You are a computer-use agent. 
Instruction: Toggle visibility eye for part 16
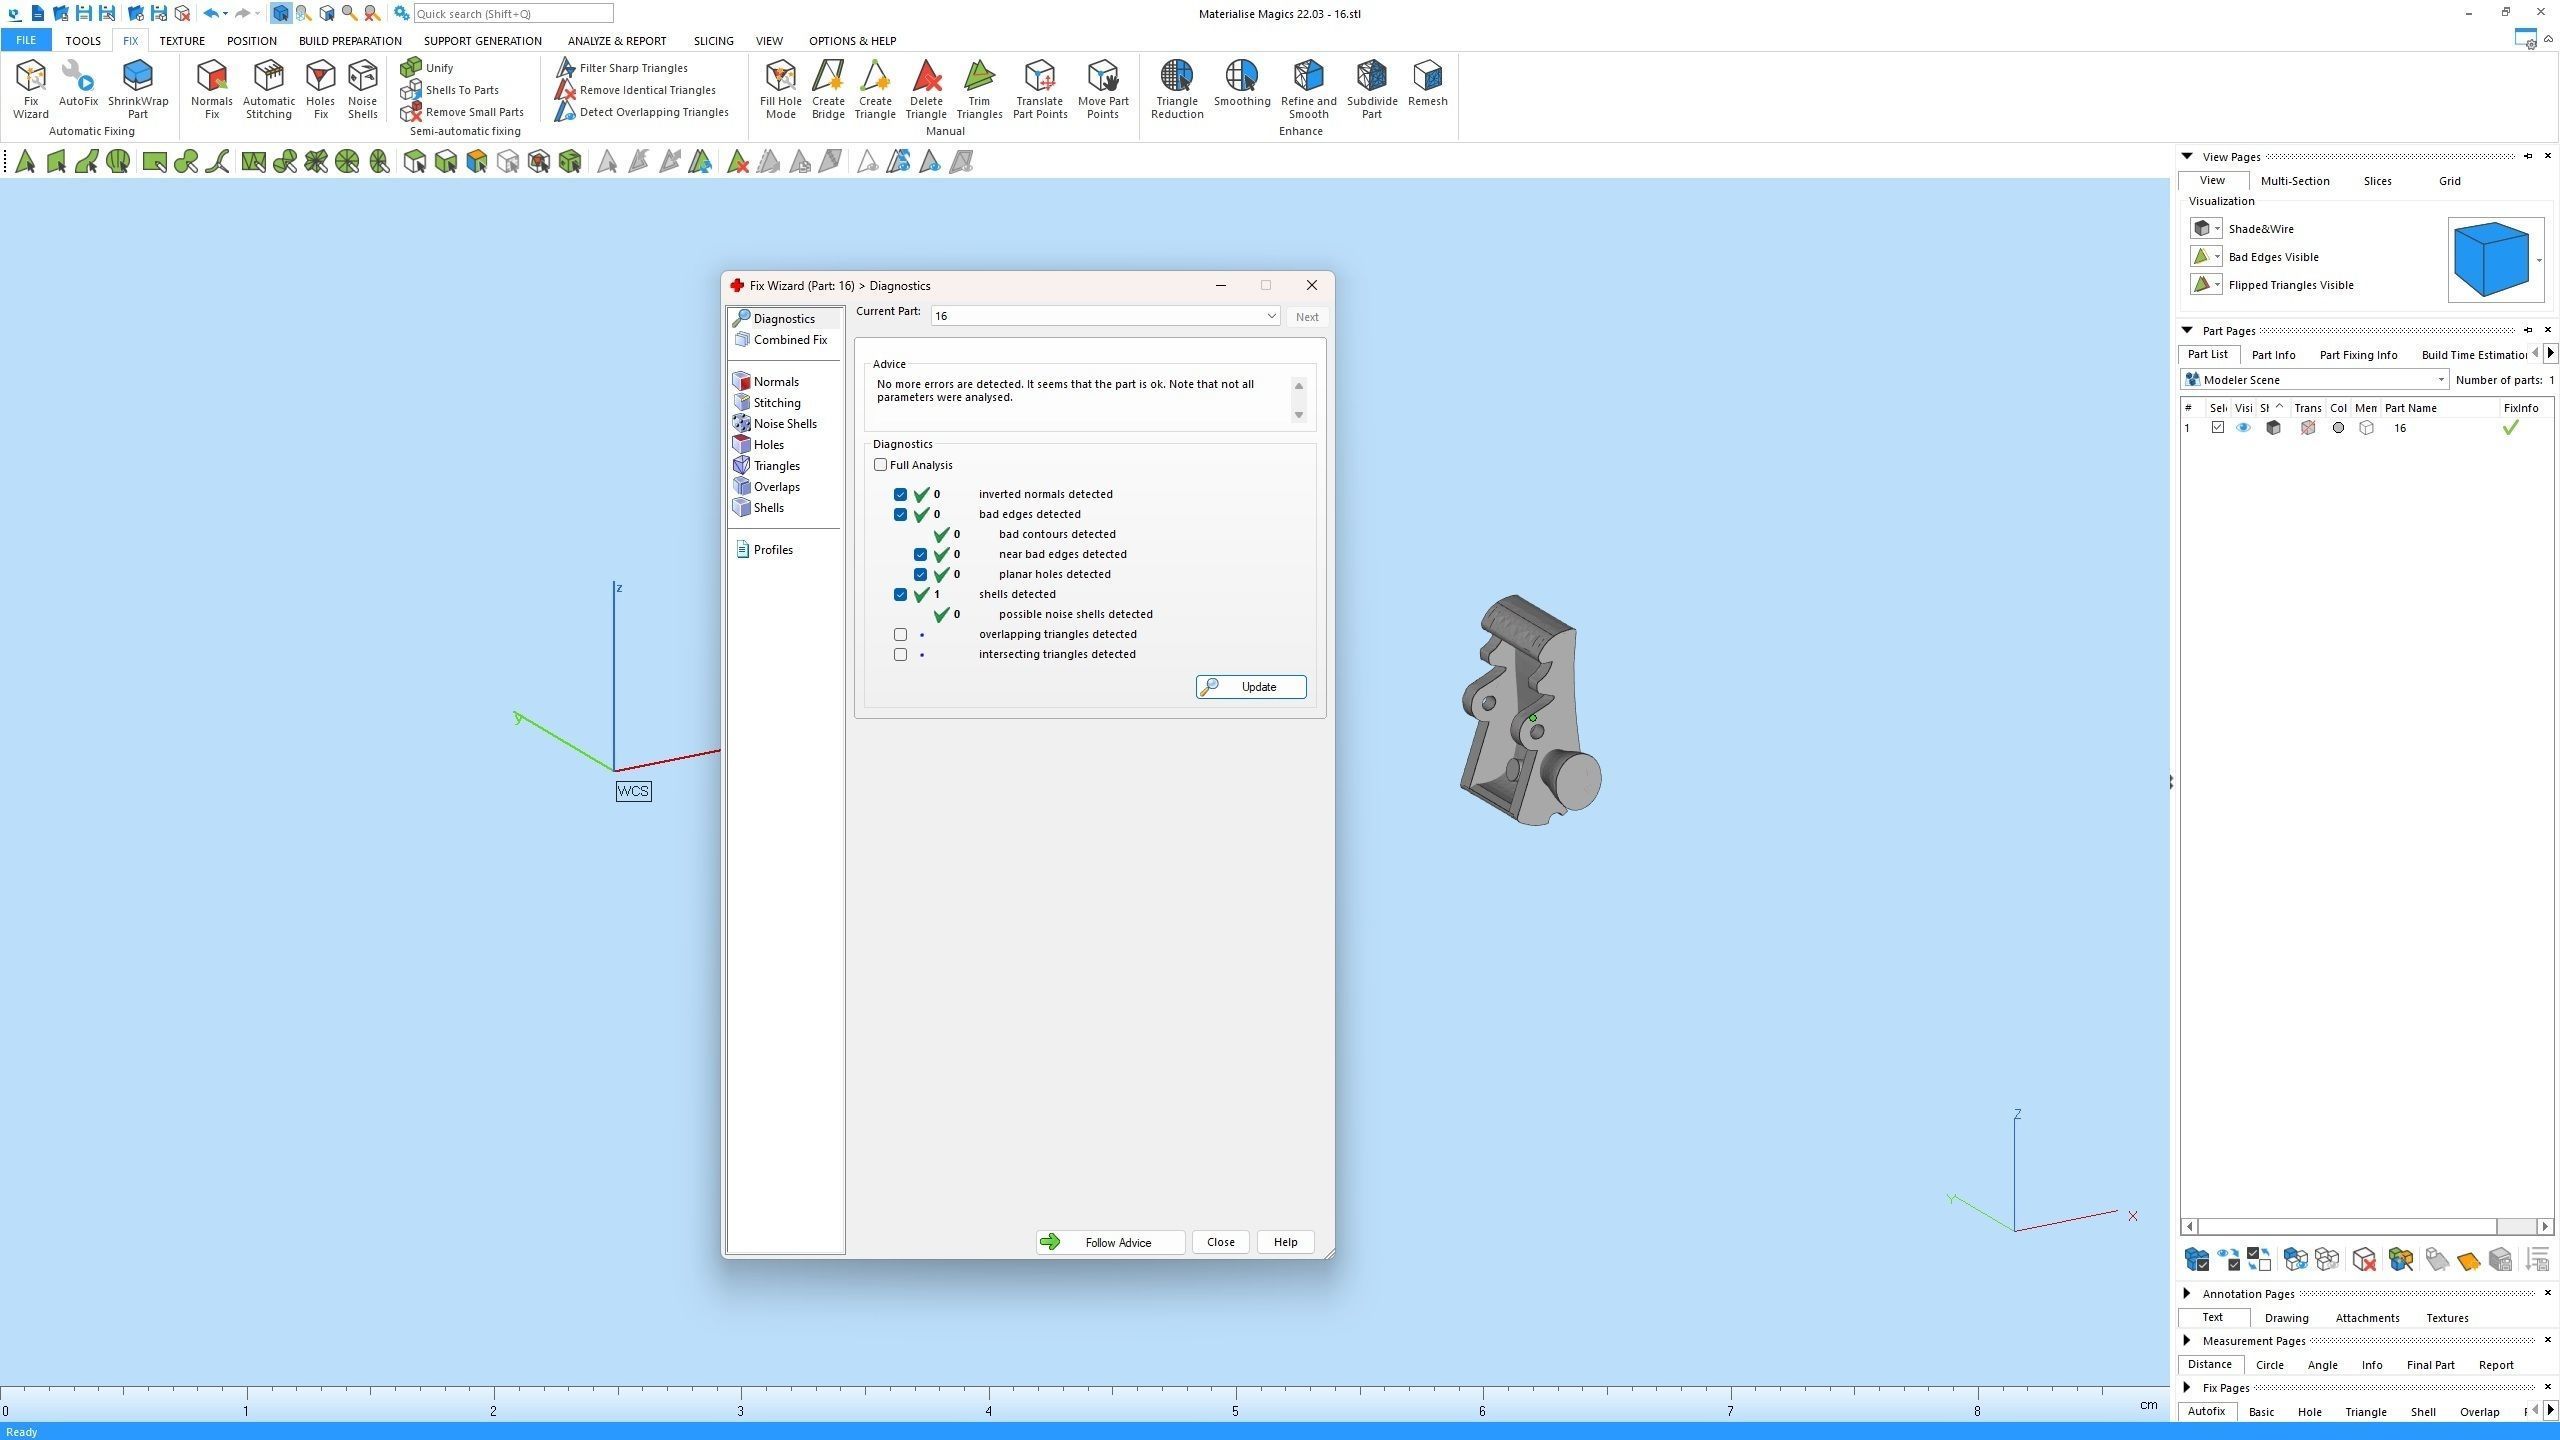(2243, 428)
